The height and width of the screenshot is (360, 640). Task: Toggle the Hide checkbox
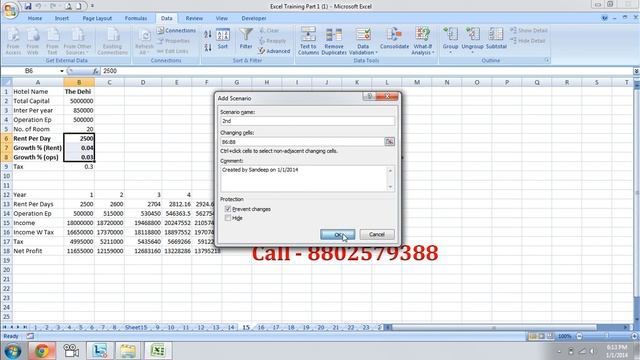coord(228,218)
